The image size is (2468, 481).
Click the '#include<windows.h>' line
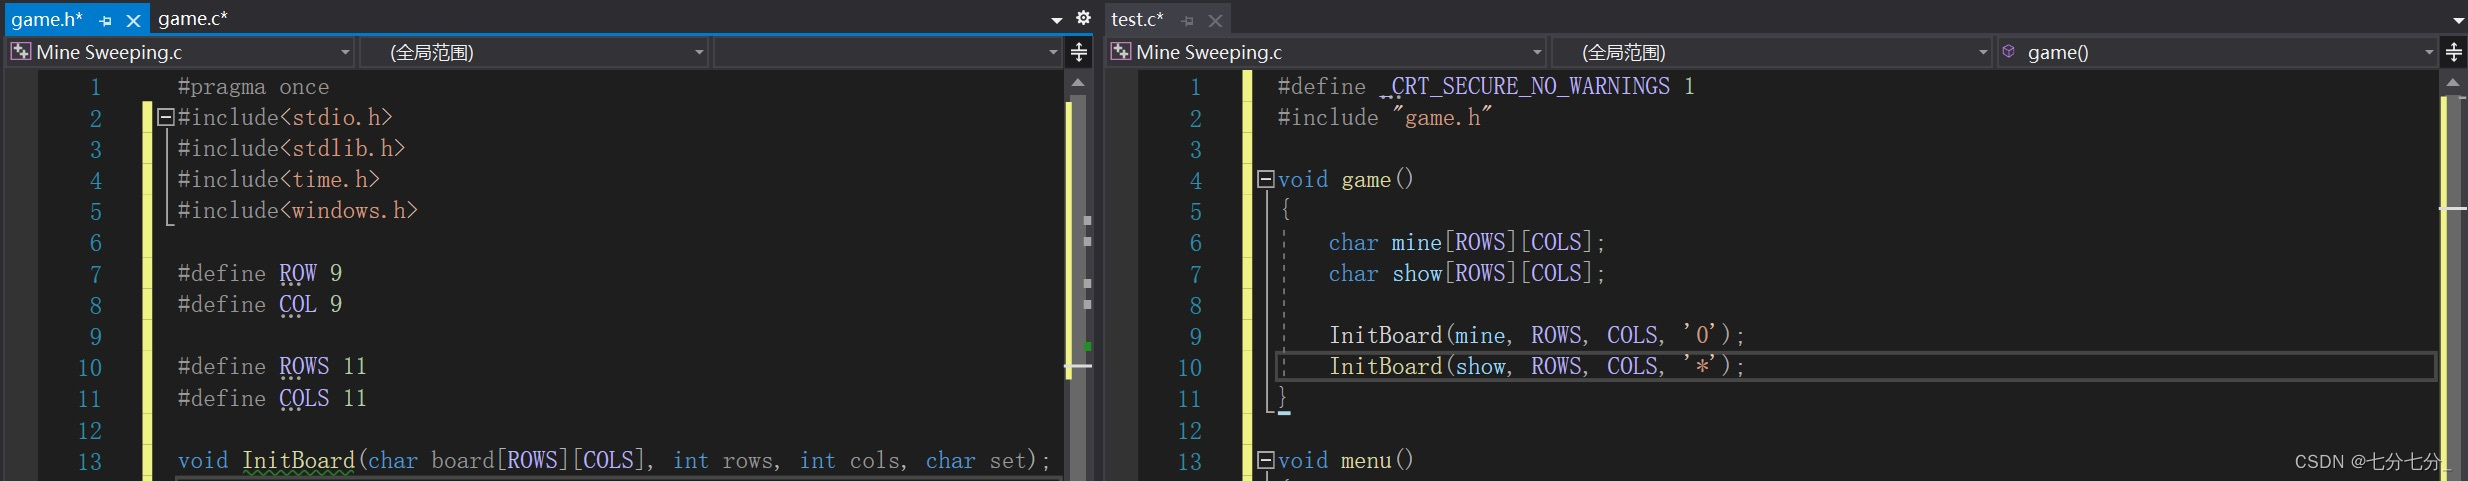(298, 211)
